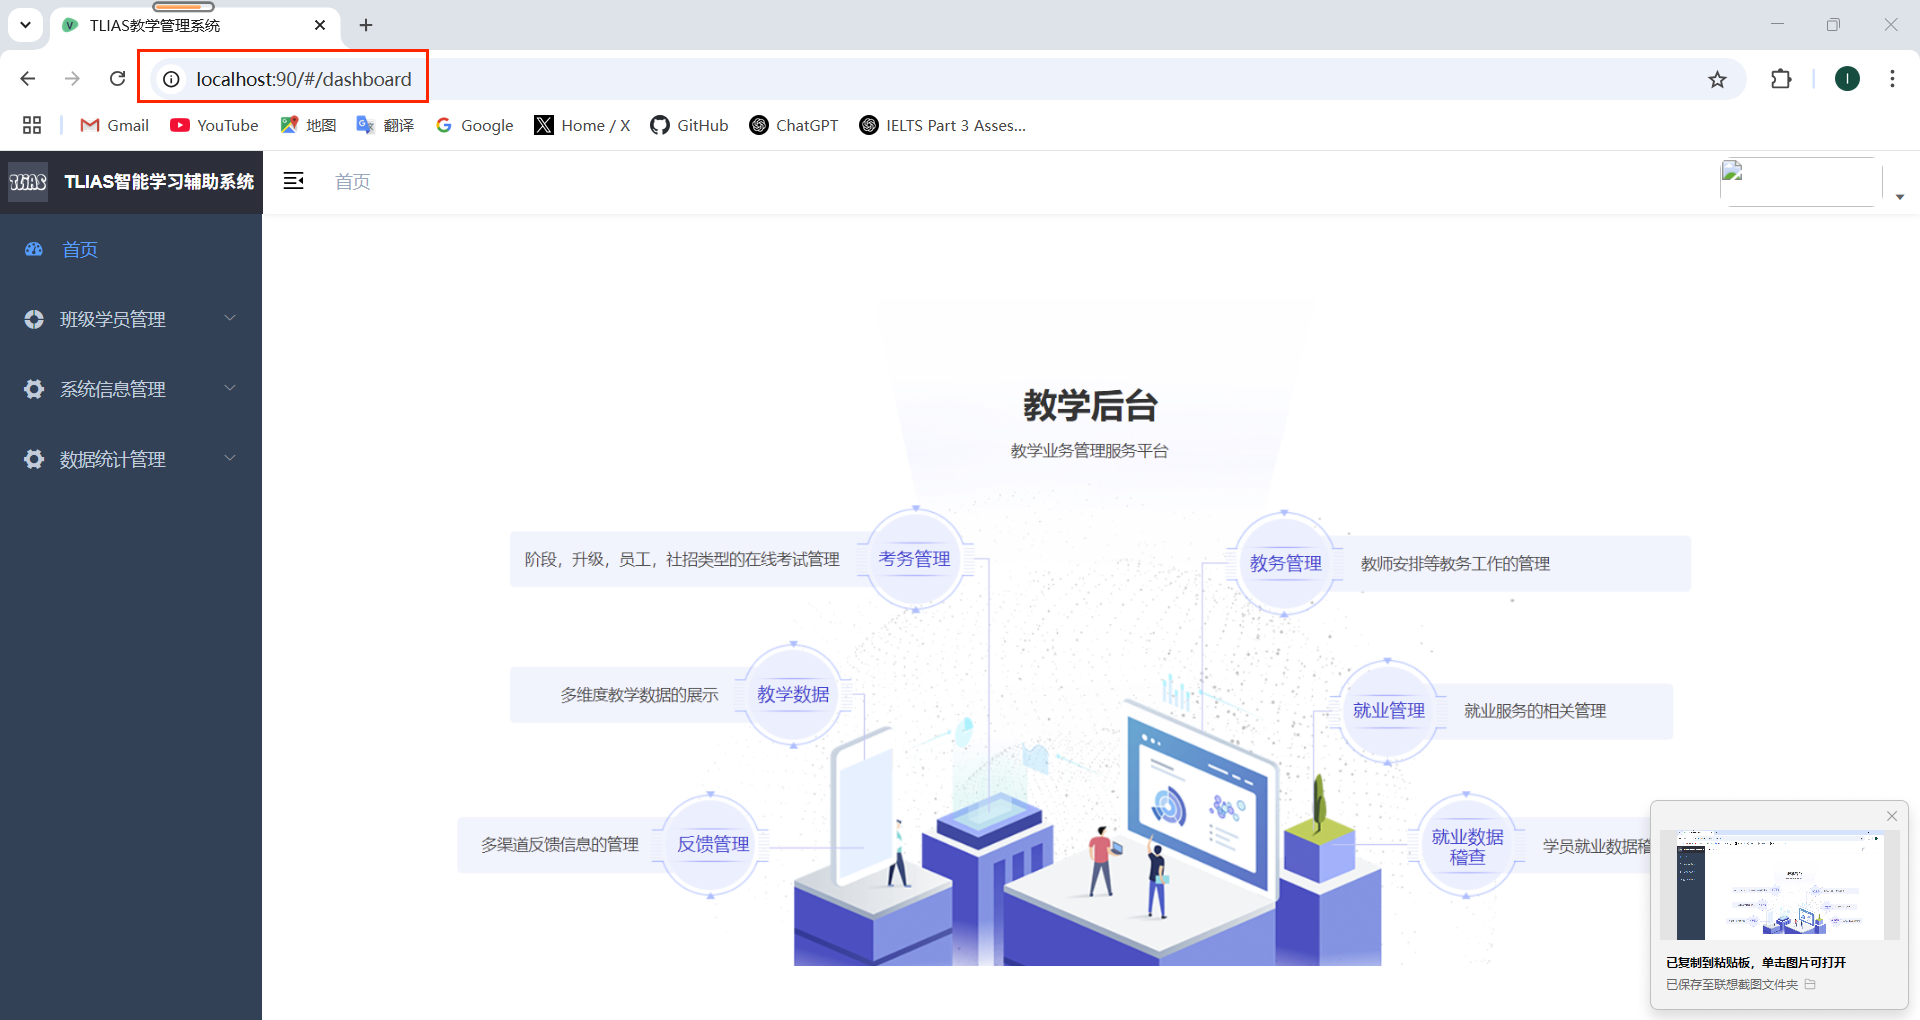Open the user dropdown caret in header

[x=1900, y=197]
